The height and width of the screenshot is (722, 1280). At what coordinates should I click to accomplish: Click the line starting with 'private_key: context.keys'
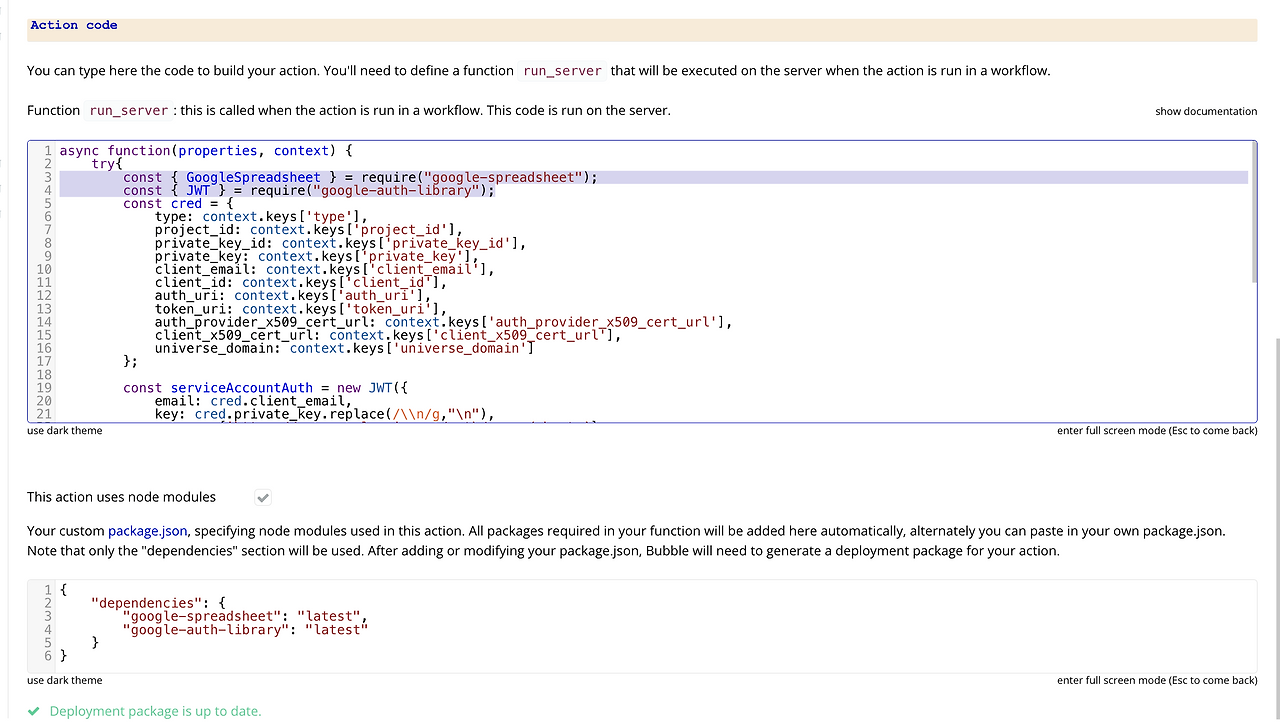[x=317, y=256]
